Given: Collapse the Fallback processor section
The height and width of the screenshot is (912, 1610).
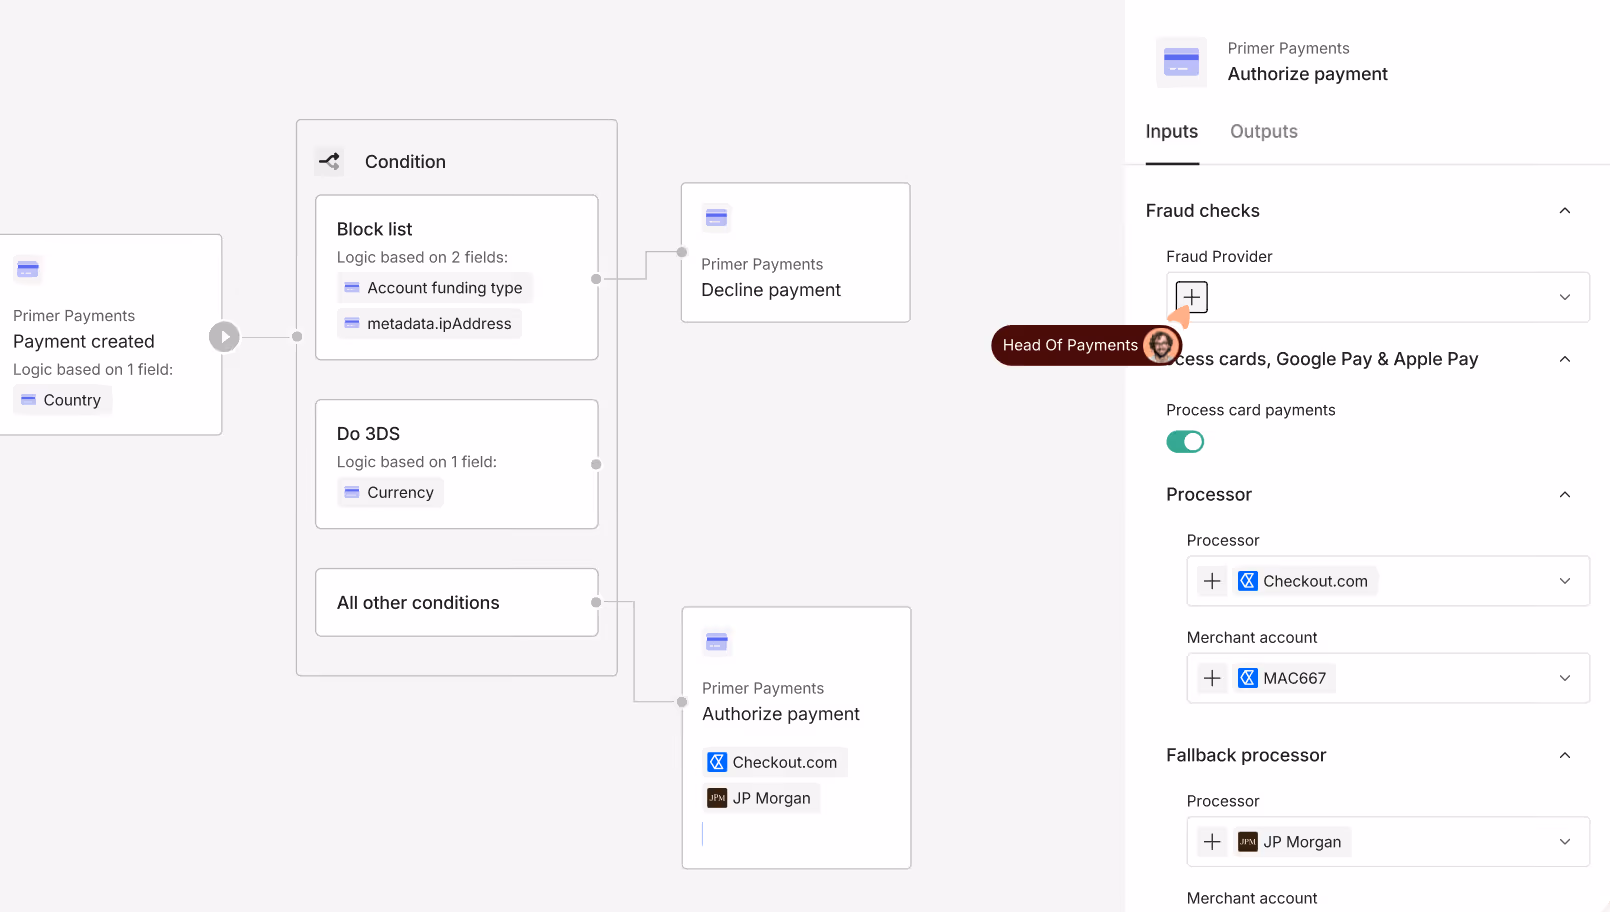Looking at the screenshot, I should click(1565, 756).
